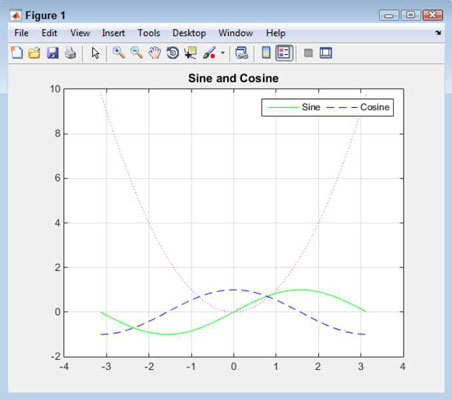Activate the Zoom In tool
This screenshot has height=400, width=452.
click(x=119, y=53)
